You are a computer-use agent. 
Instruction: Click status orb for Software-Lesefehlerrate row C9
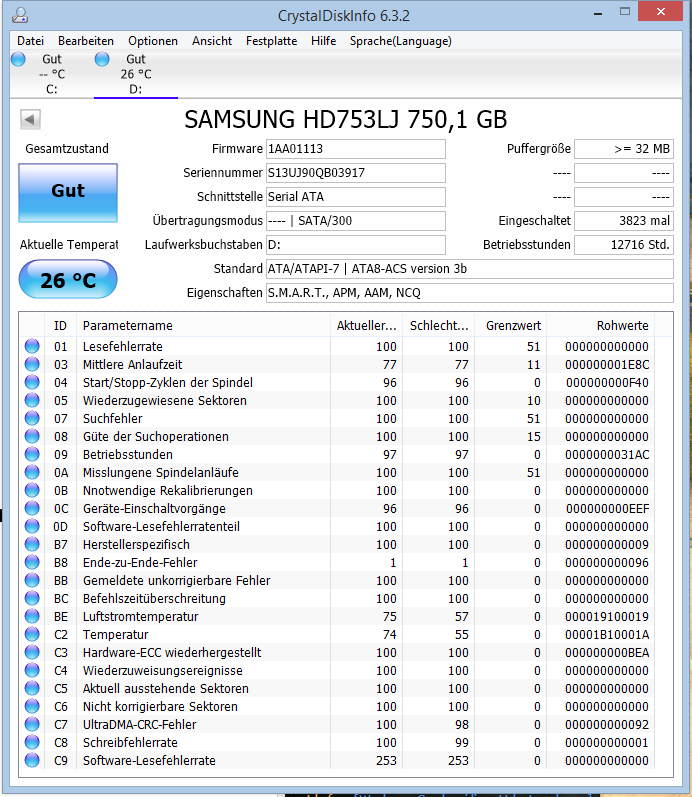pos(32,760)
